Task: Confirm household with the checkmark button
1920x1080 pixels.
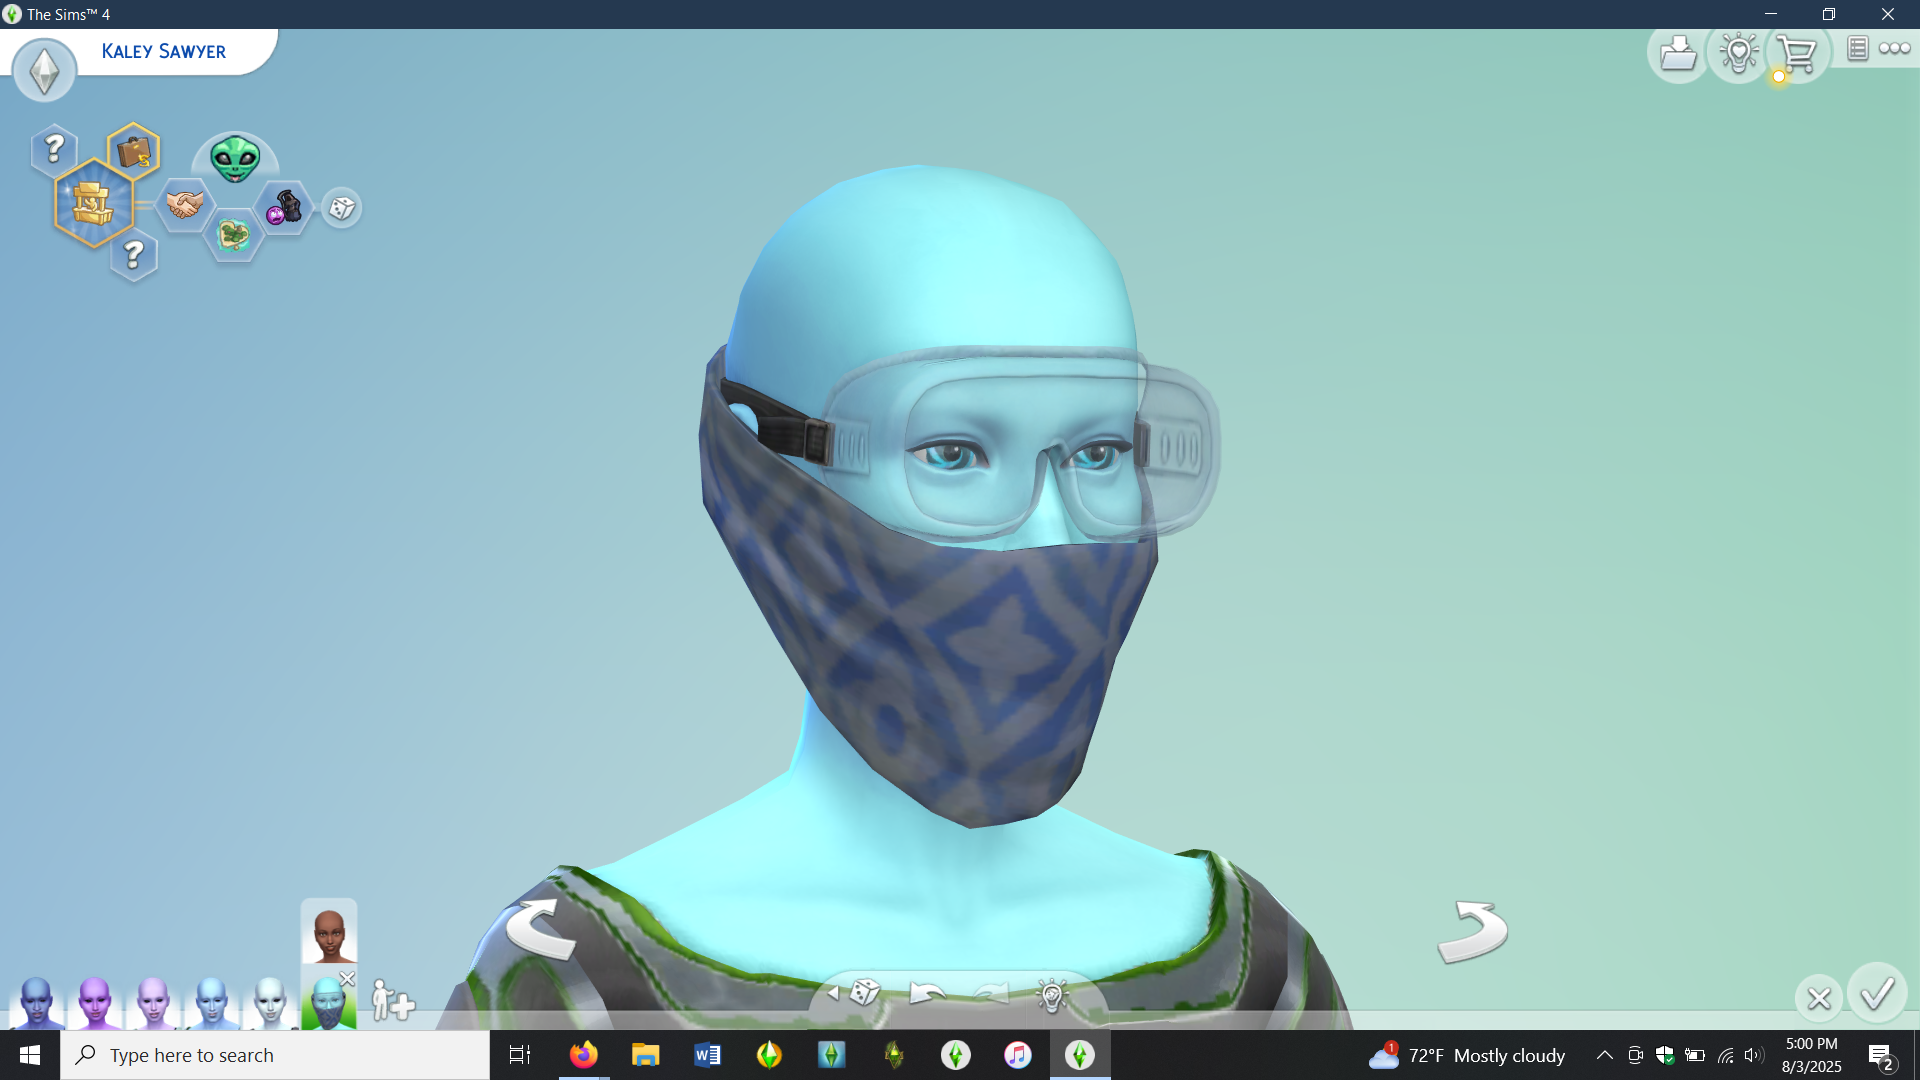Action: tap(1877, 992)
